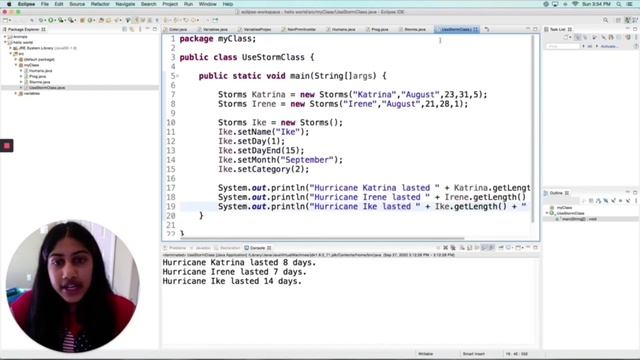Open macOS Notification Center icon
This screenshot has height=360, width=640.
pos(630,4)
